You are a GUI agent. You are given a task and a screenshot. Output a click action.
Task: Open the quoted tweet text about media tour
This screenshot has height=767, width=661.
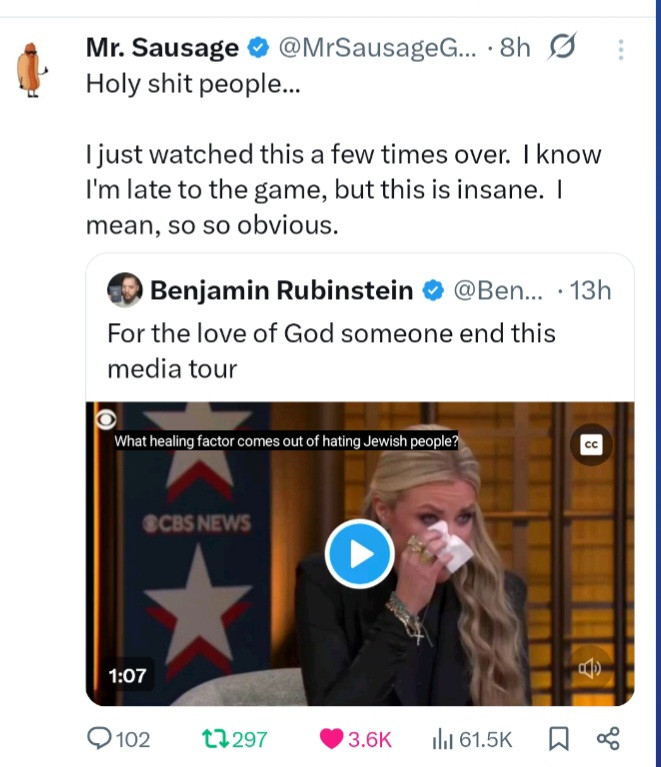(x=330, y=350)
